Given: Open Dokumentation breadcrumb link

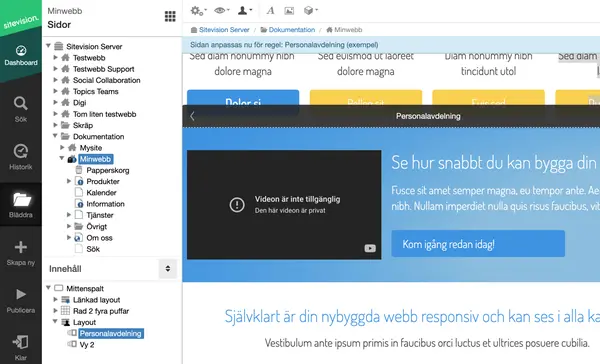Looking at the screenshot, I should [292, 30].
